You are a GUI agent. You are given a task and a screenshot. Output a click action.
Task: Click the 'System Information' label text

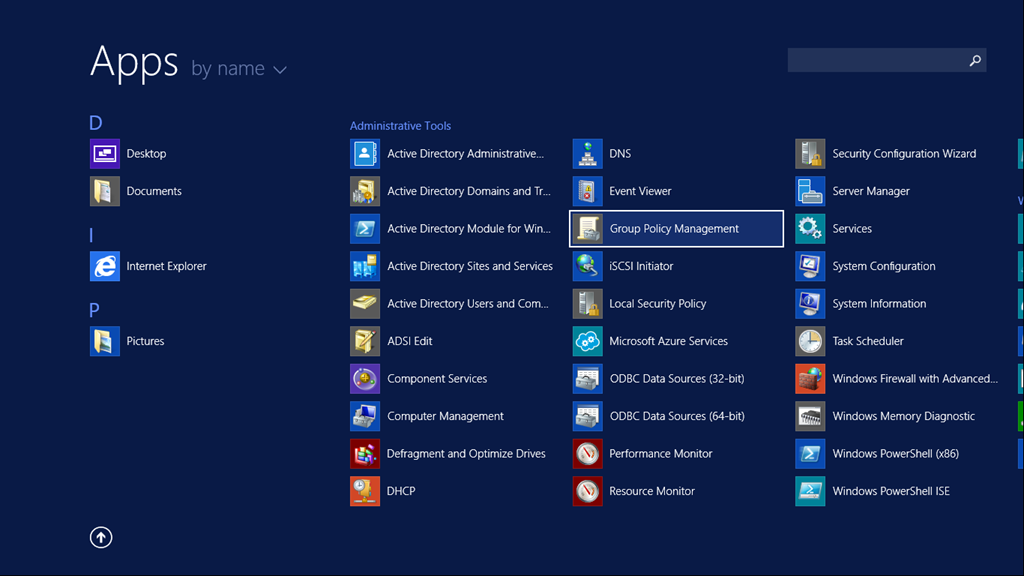(x=879, y=304)
